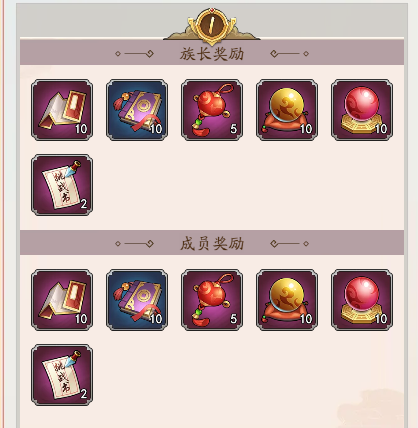Select the folded scroll in 族长奖励
Screen dimensions: 418x428
click(62, 110)
